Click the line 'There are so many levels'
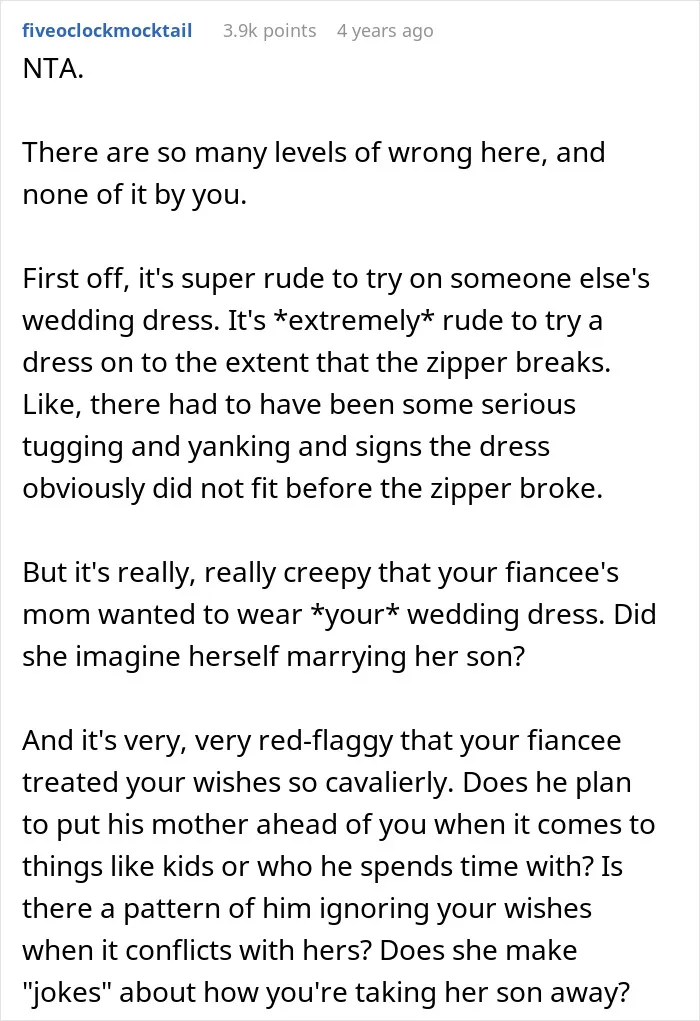This screenshot has width=700, height=1021. tap(314, 152)
